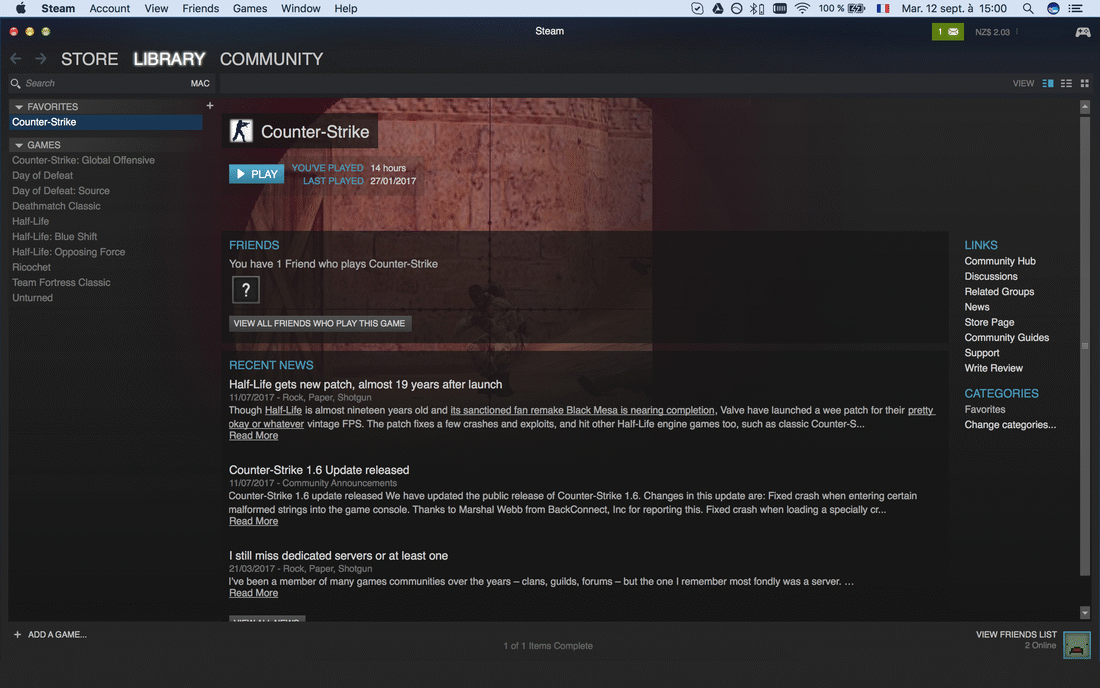Open the Games menu
The width and height of the screenshot is (1100, 688).
click(250, 8)
